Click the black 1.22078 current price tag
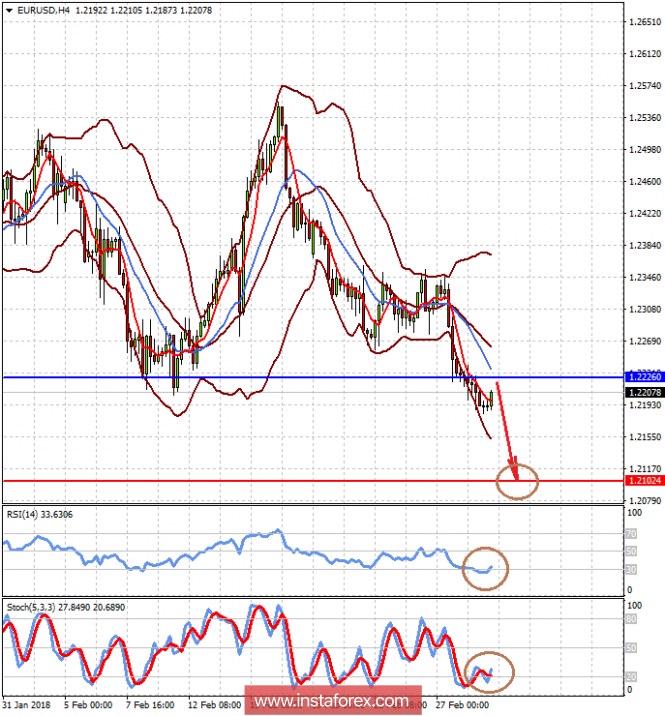The image size is (665, 716). coord(644,392)
